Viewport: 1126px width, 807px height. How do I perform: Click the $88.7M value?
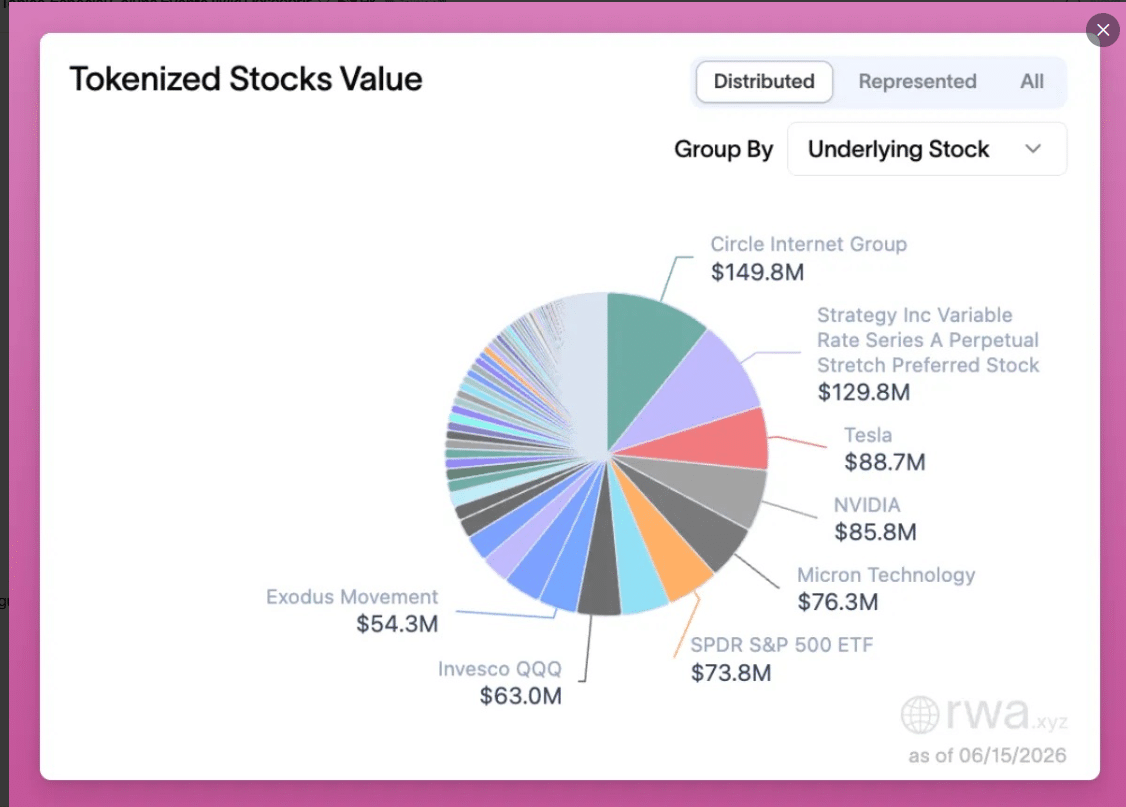click(x=884, y=462)
